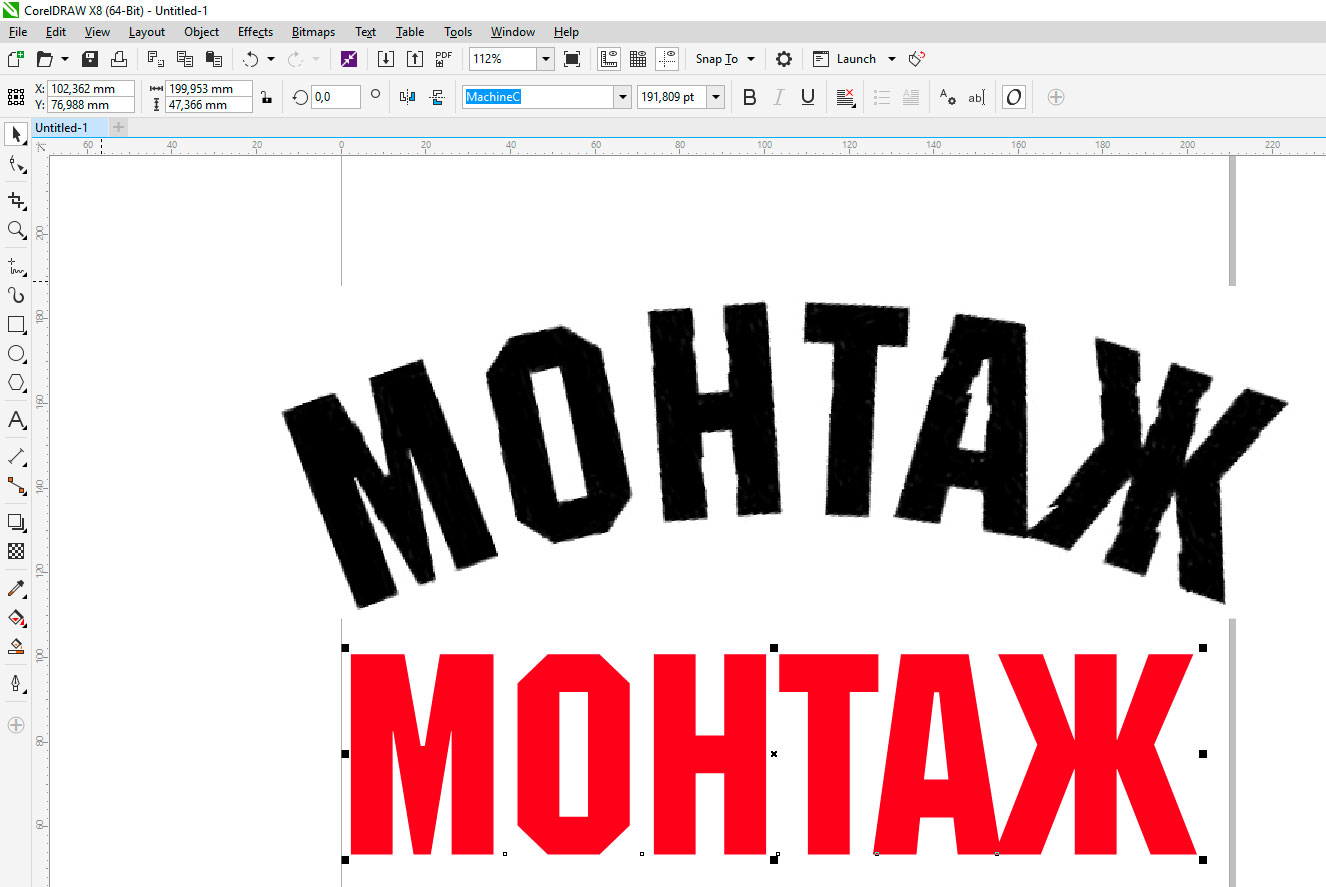
Task: Save the document with the floppy icon
Action: point(90,59)
